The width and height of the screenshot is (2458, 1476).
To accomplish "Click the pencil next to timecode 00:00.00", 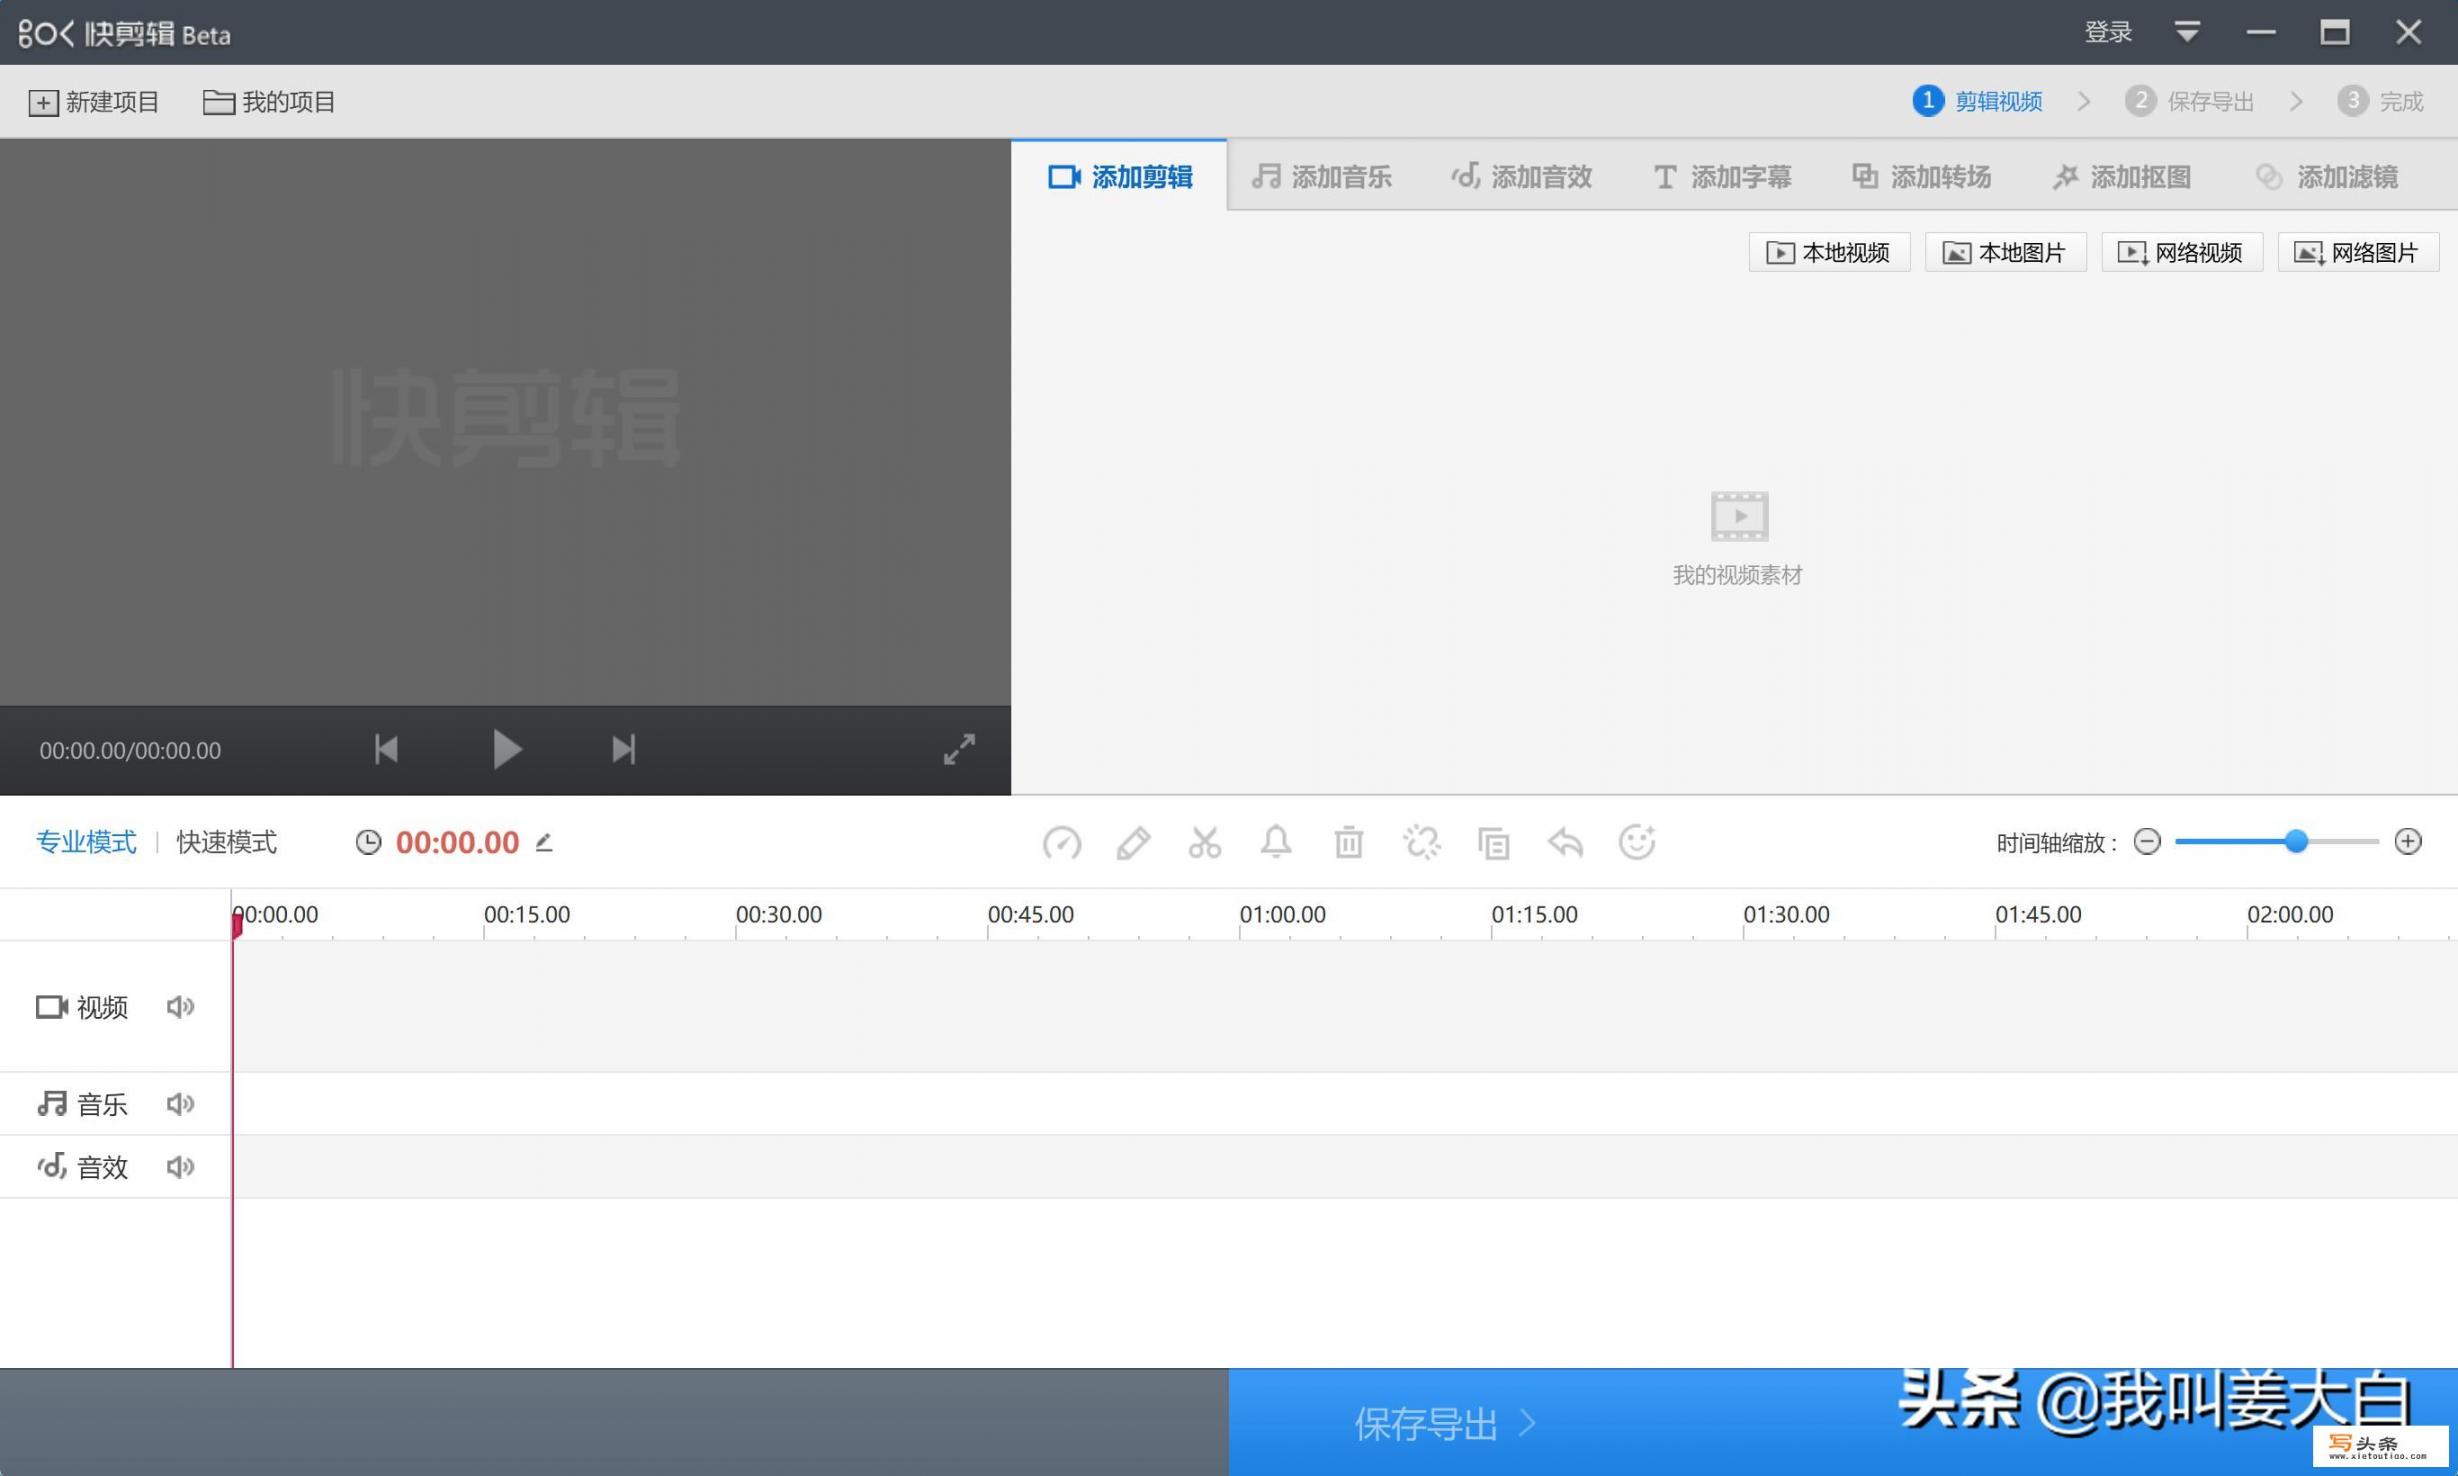I will tap(544, 842).
